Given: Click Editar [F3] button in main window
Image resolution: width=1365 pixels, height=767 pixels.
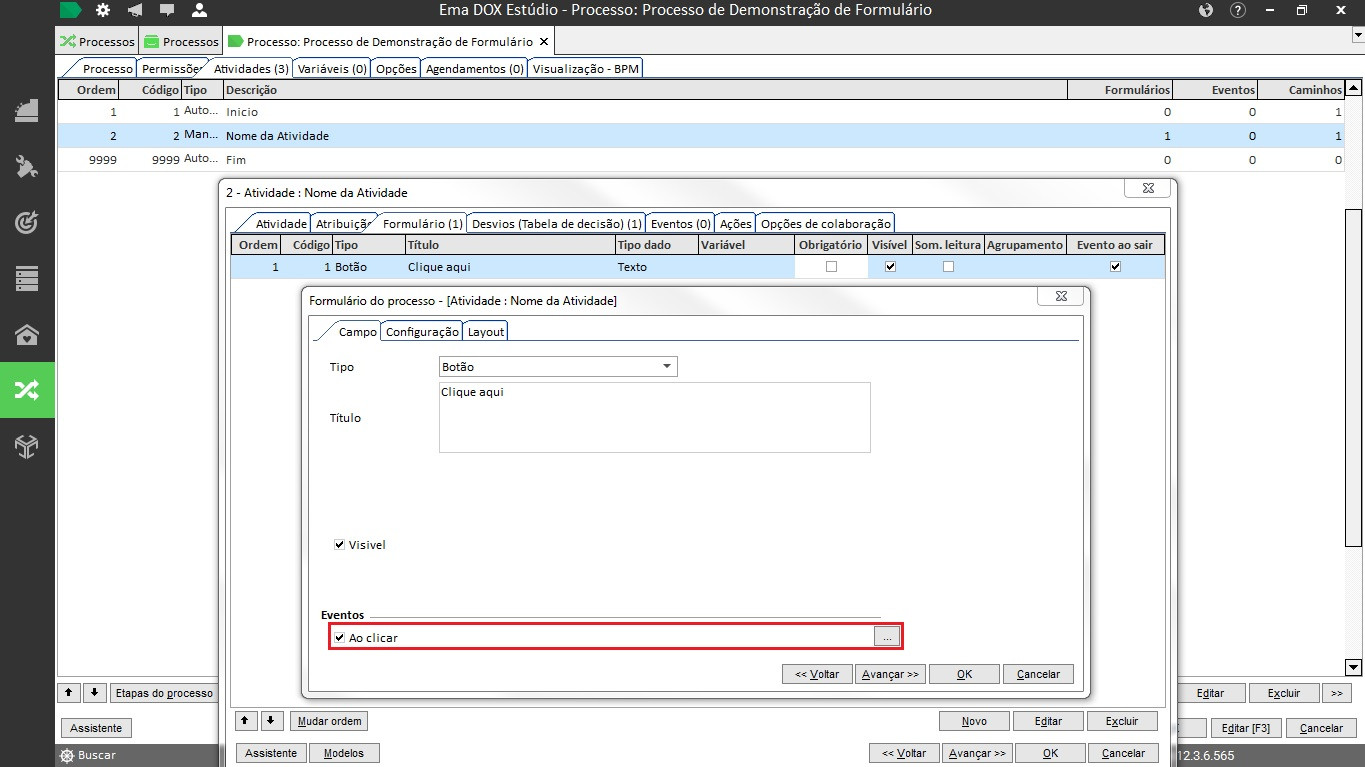Looking at the screenshot, I should tap(1246, 728).
